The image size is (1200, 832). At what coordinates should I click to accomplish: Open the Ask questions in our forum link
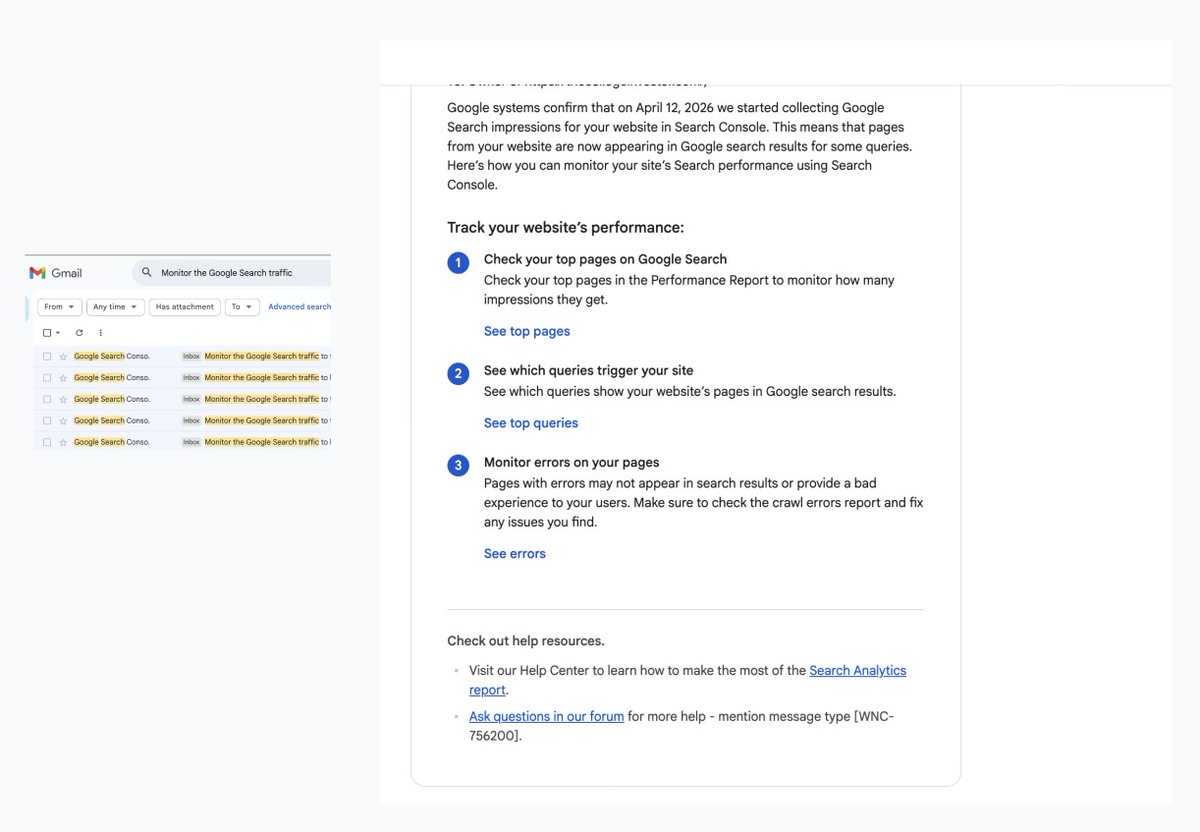pyautogui.click(x=546, y=716)
